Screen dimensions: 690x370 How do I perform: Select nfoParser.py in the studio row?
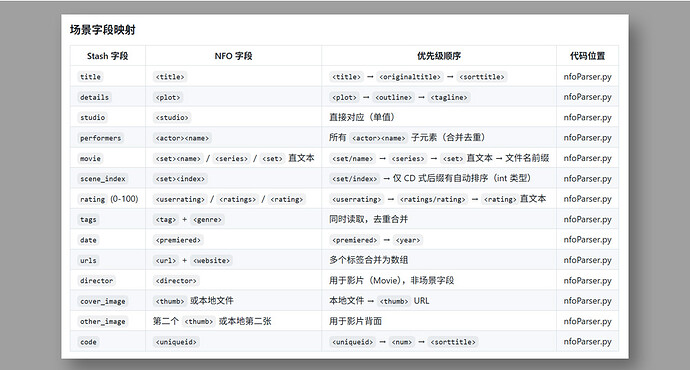tap(587, 117)
